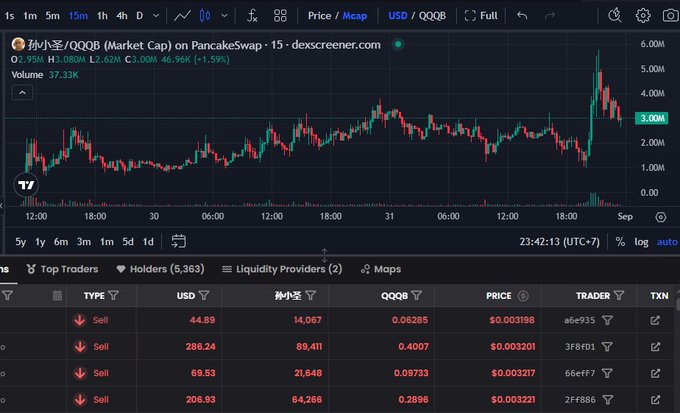Select the 1m chart interval
The image size is (680, 413).
point(30,16)
